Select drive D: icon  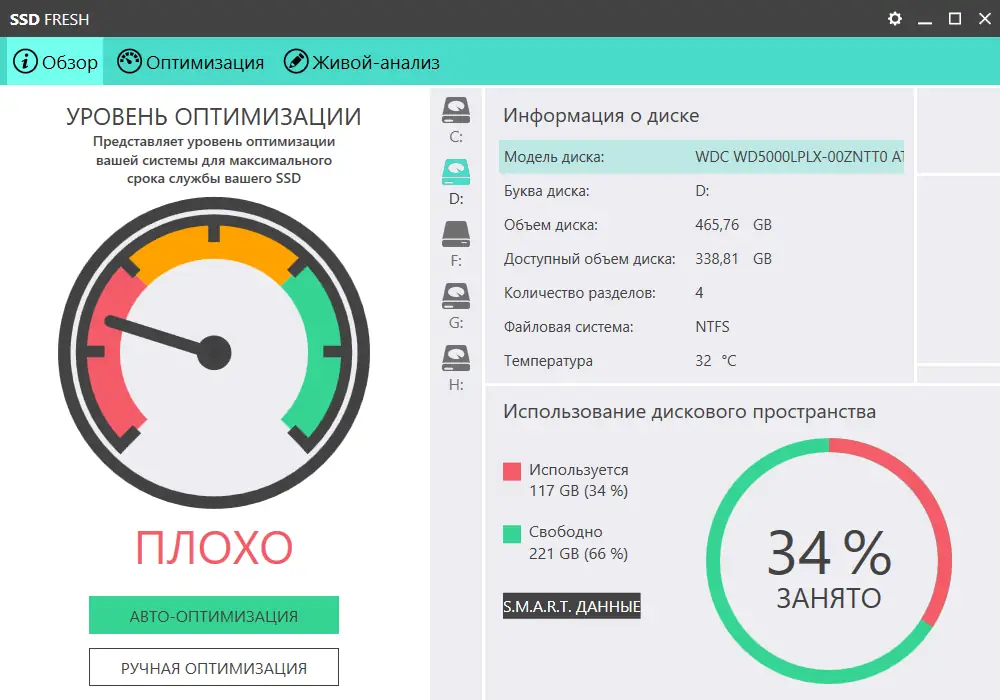456,172
